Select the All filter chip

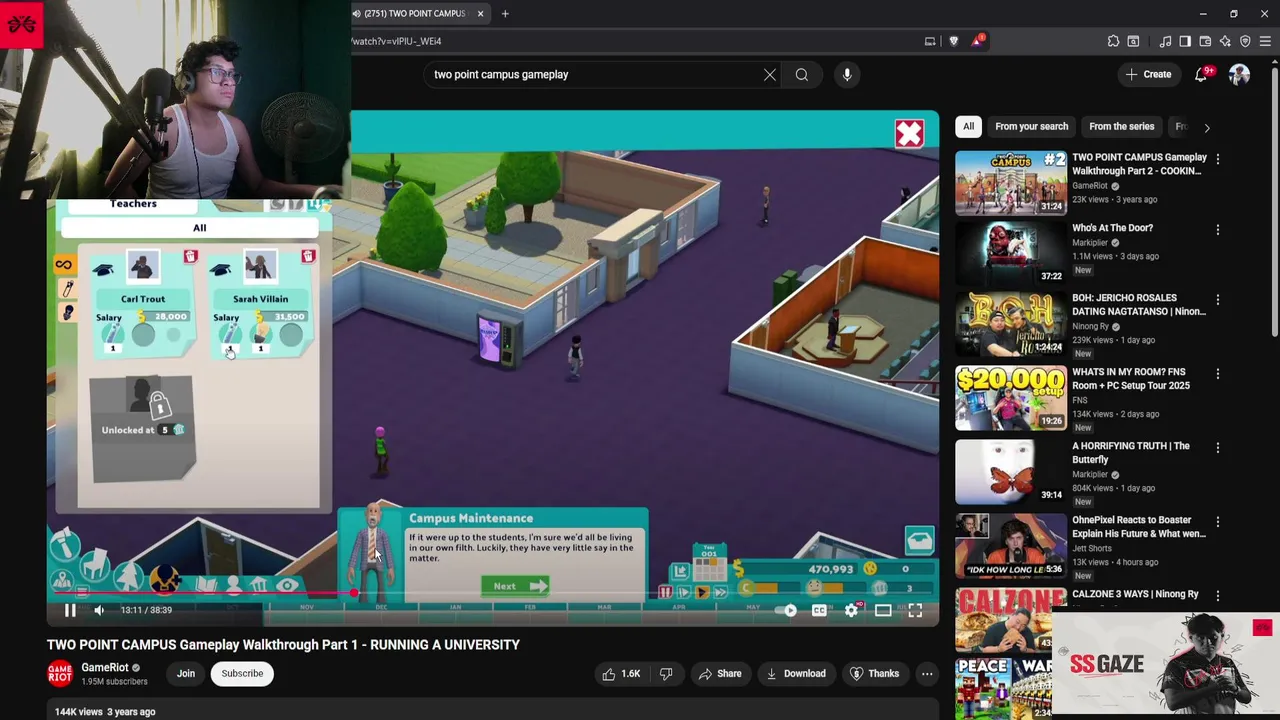point(968,127)
